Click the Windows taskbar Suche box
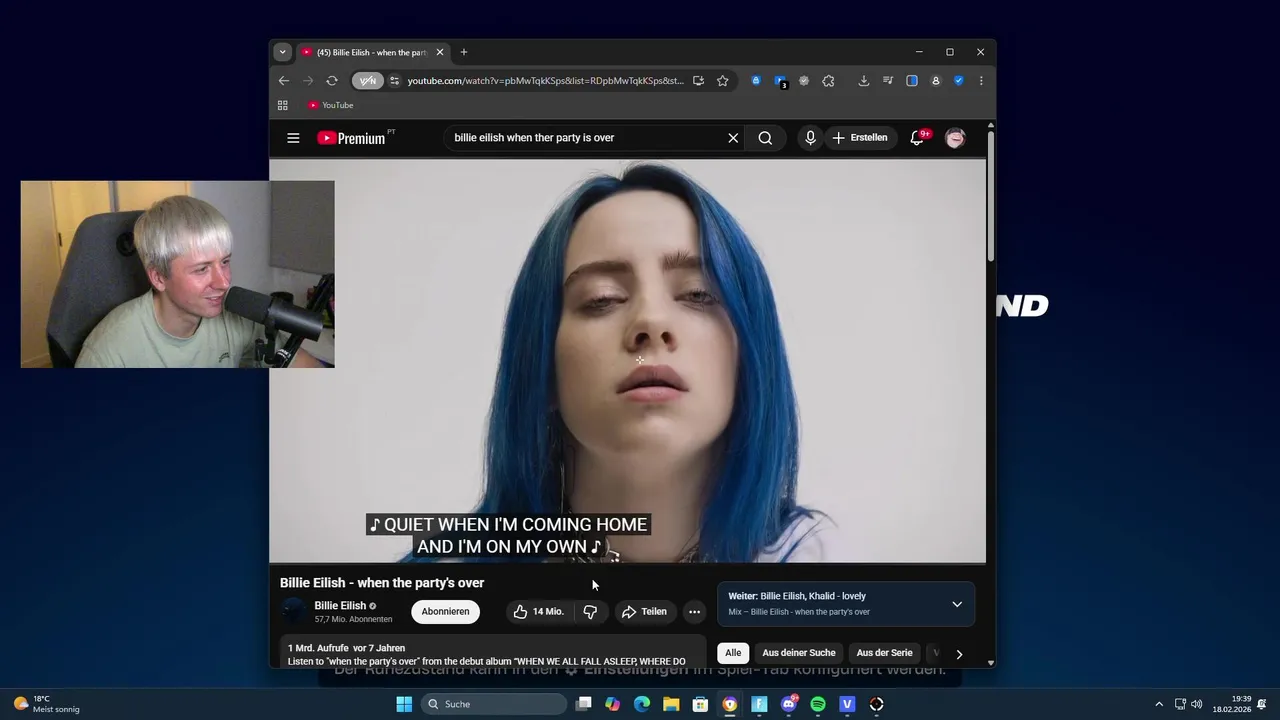Screen dimensions: 1280x720 coord(494,704)
